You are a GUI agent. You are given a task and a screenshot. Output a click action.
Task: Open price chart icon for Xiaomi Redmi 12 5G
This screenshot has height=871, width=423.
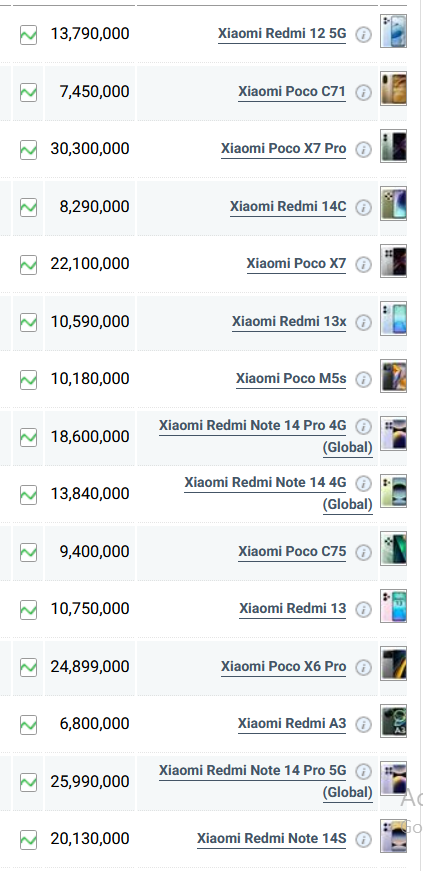click(x=28, y=34)
